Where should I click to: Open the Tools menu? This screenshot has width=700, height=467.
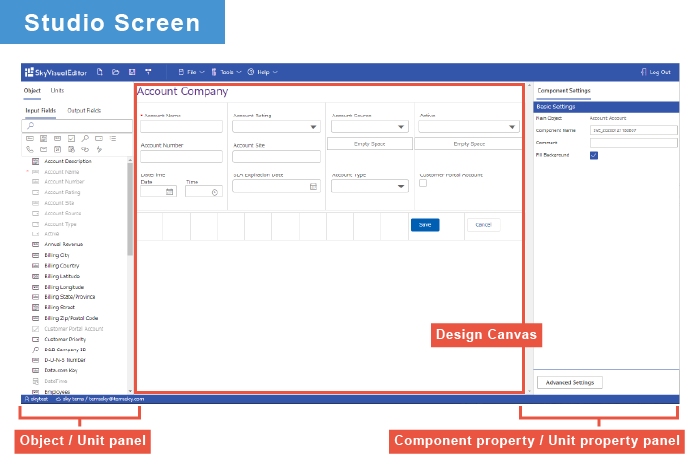coord(226,72)
